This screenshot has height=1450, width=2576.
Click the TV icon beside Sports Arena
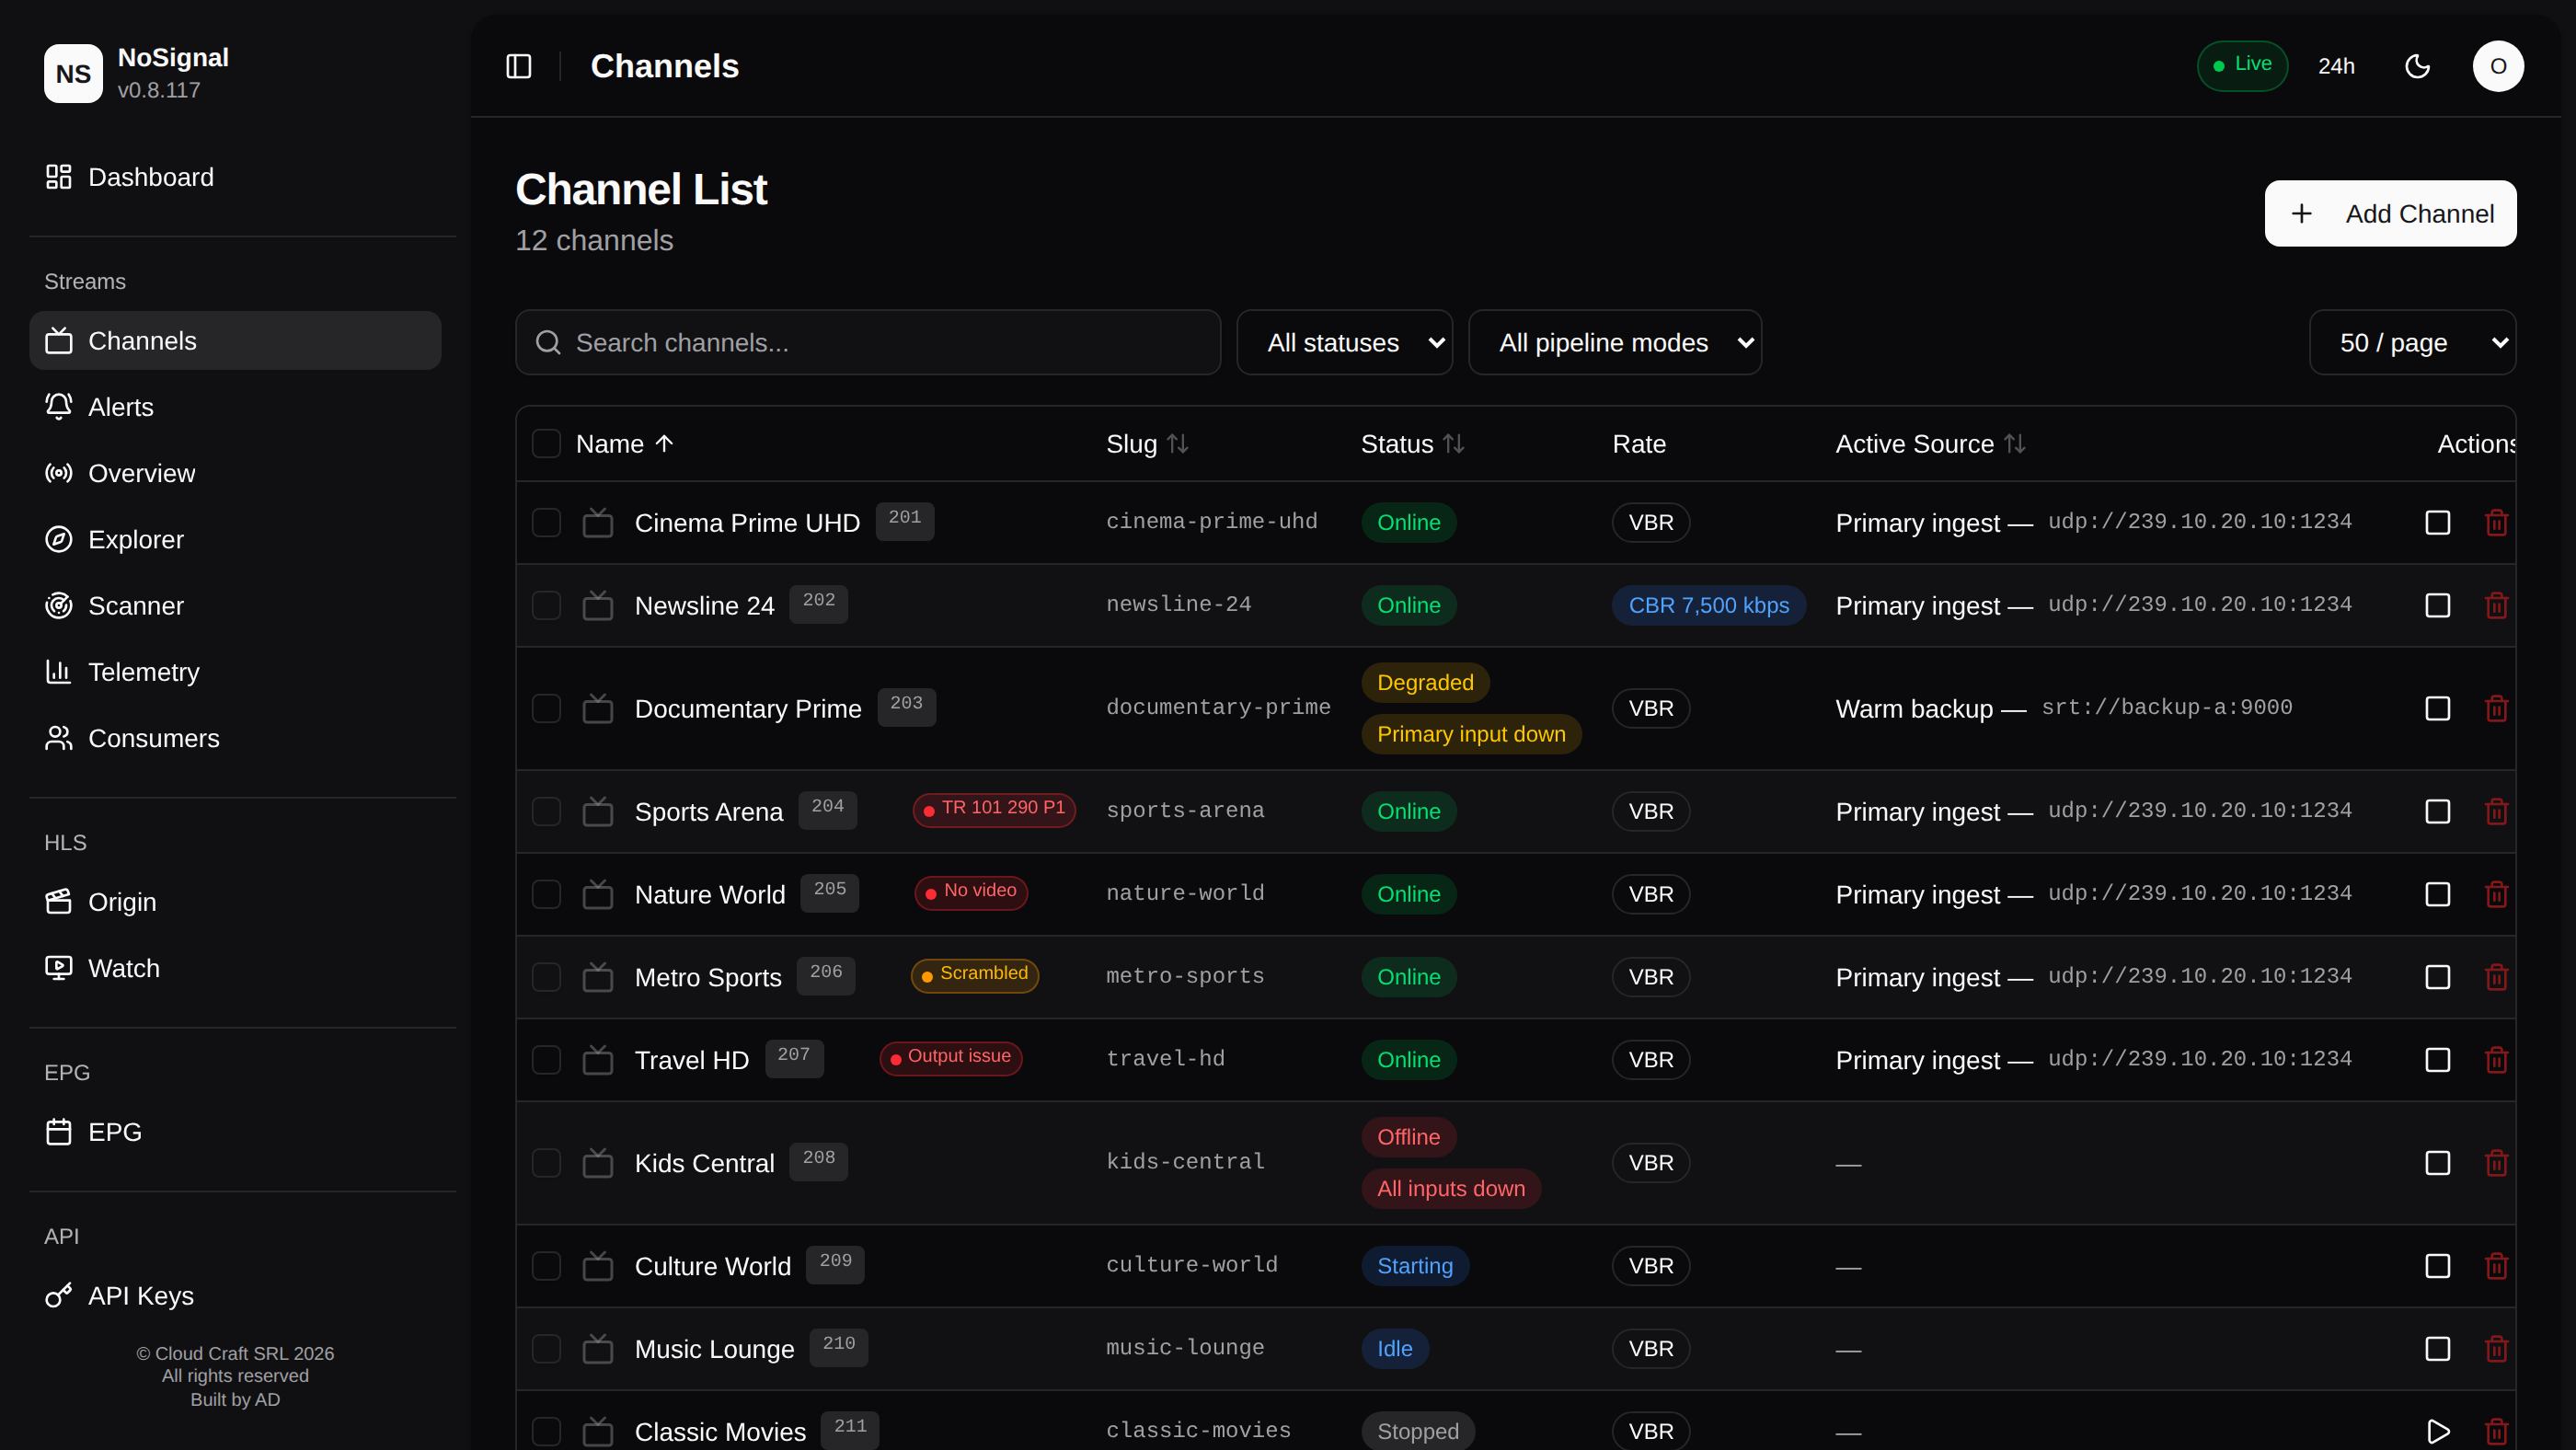click(x=597, y=811)
